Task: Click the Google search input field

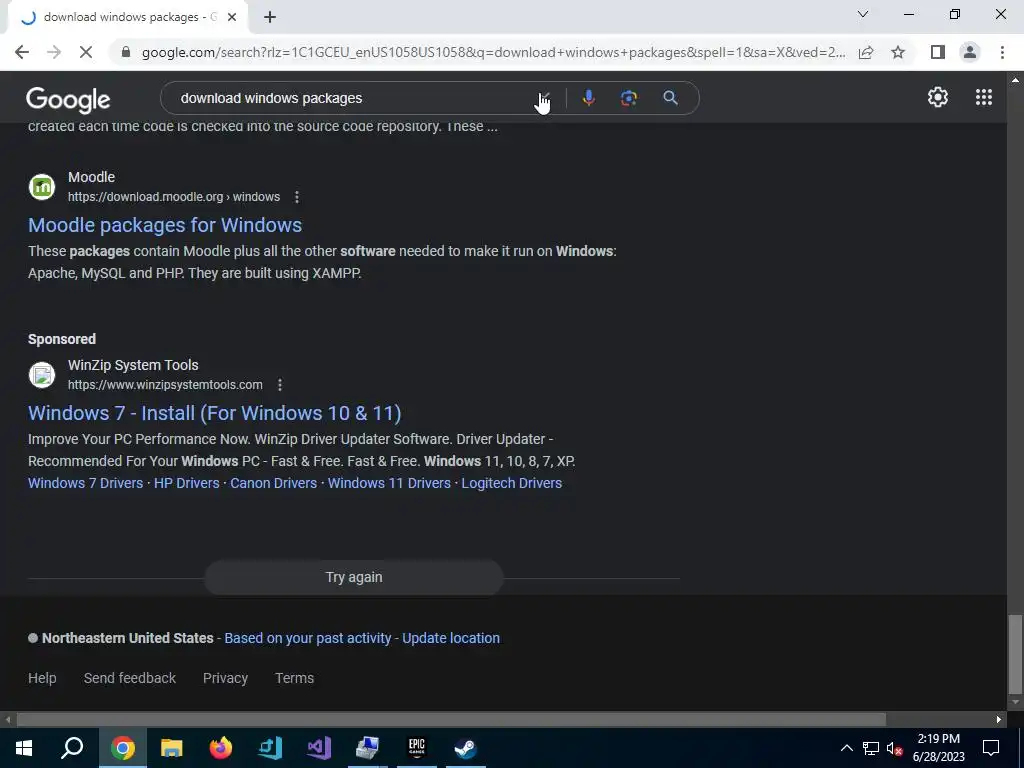Action: point(353,98)
